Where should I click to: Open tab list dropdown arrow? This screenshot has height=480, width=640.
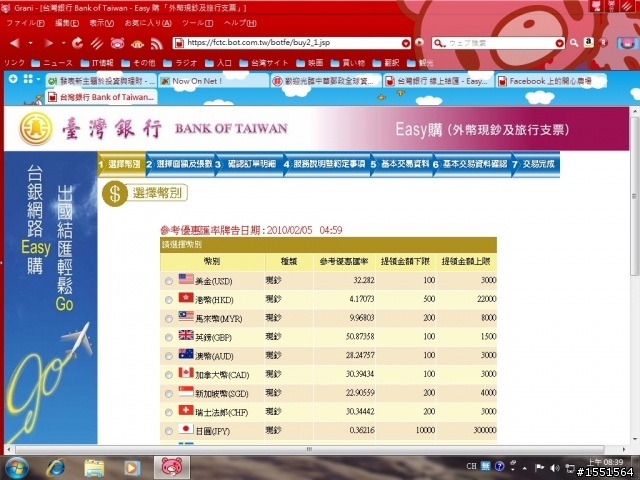click(x=38, y=79)
